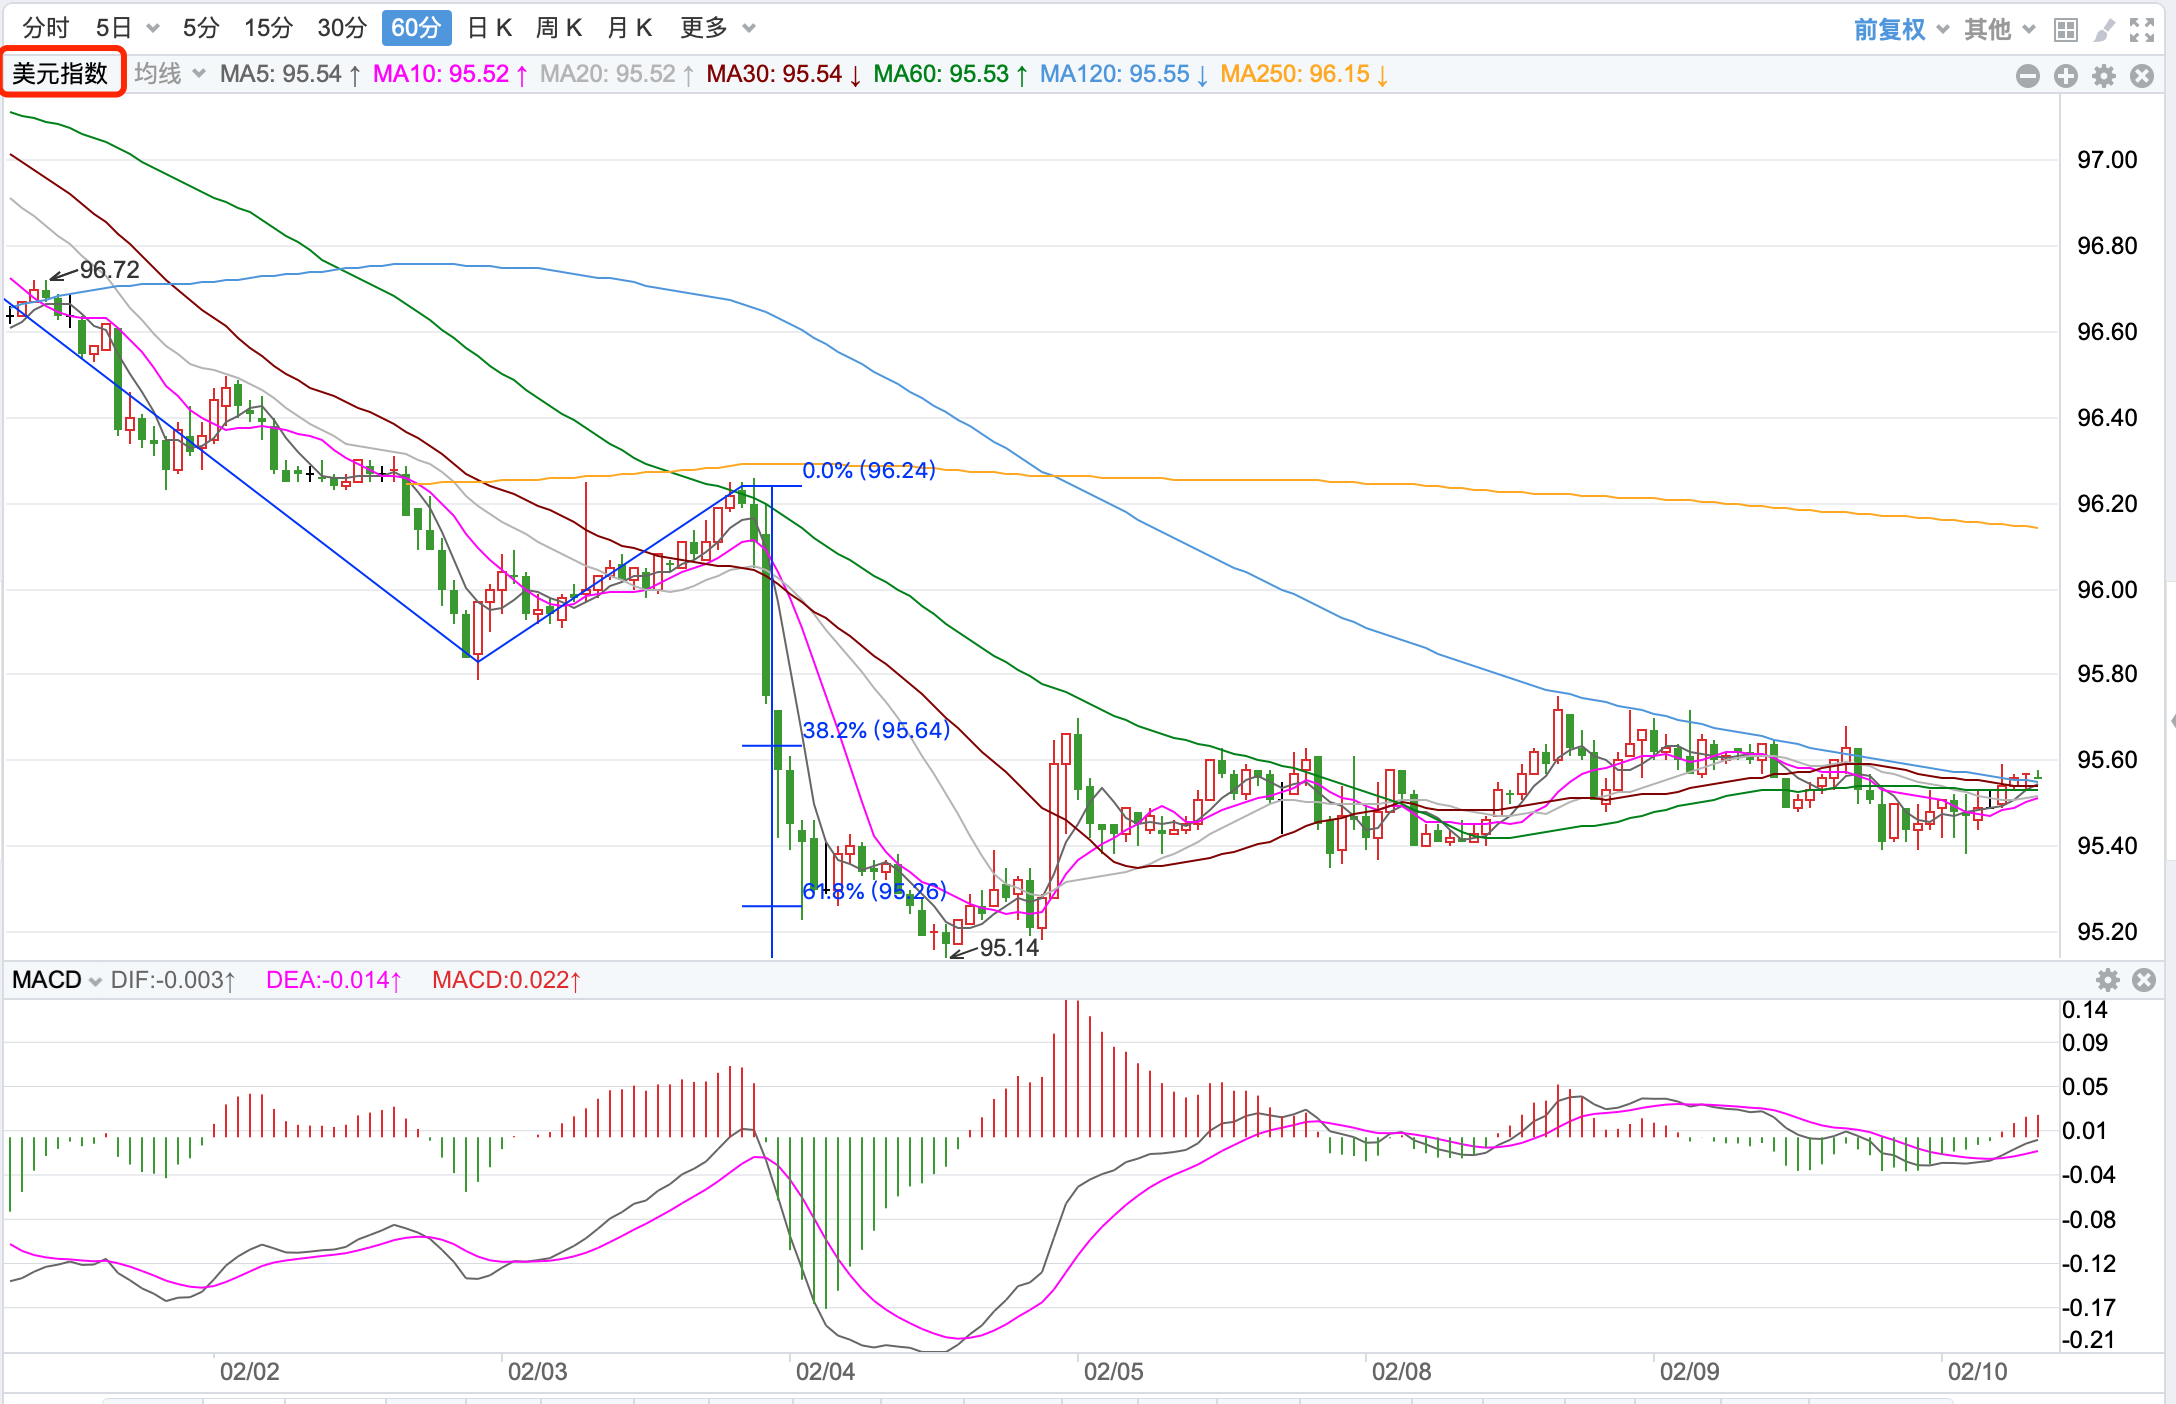
Task: Click the 0.0% (96.24) Fibonacci label
Action: [869, 470]
